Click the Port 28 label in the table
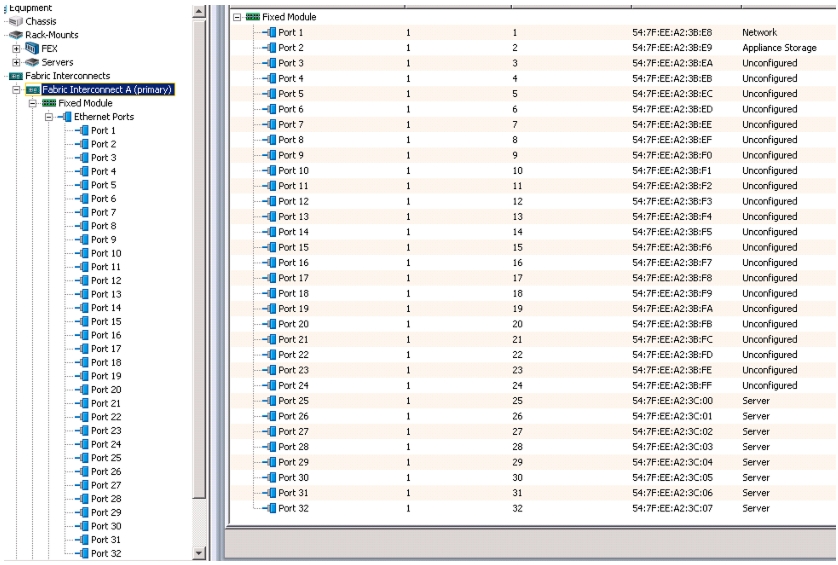 tap(293, 447)
